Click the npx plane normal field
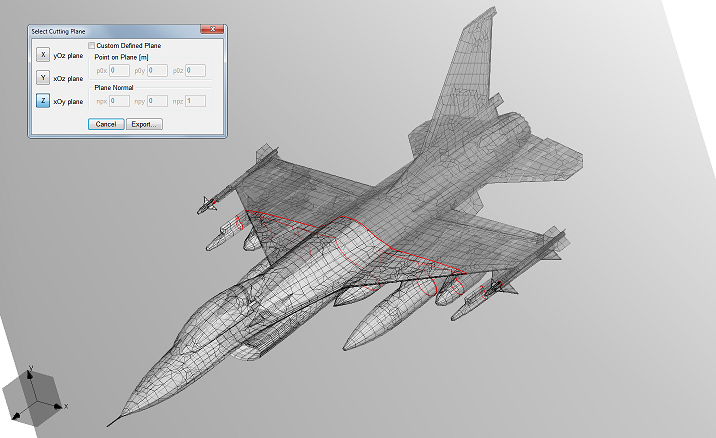The image size is (716, 438). [118, 101]
